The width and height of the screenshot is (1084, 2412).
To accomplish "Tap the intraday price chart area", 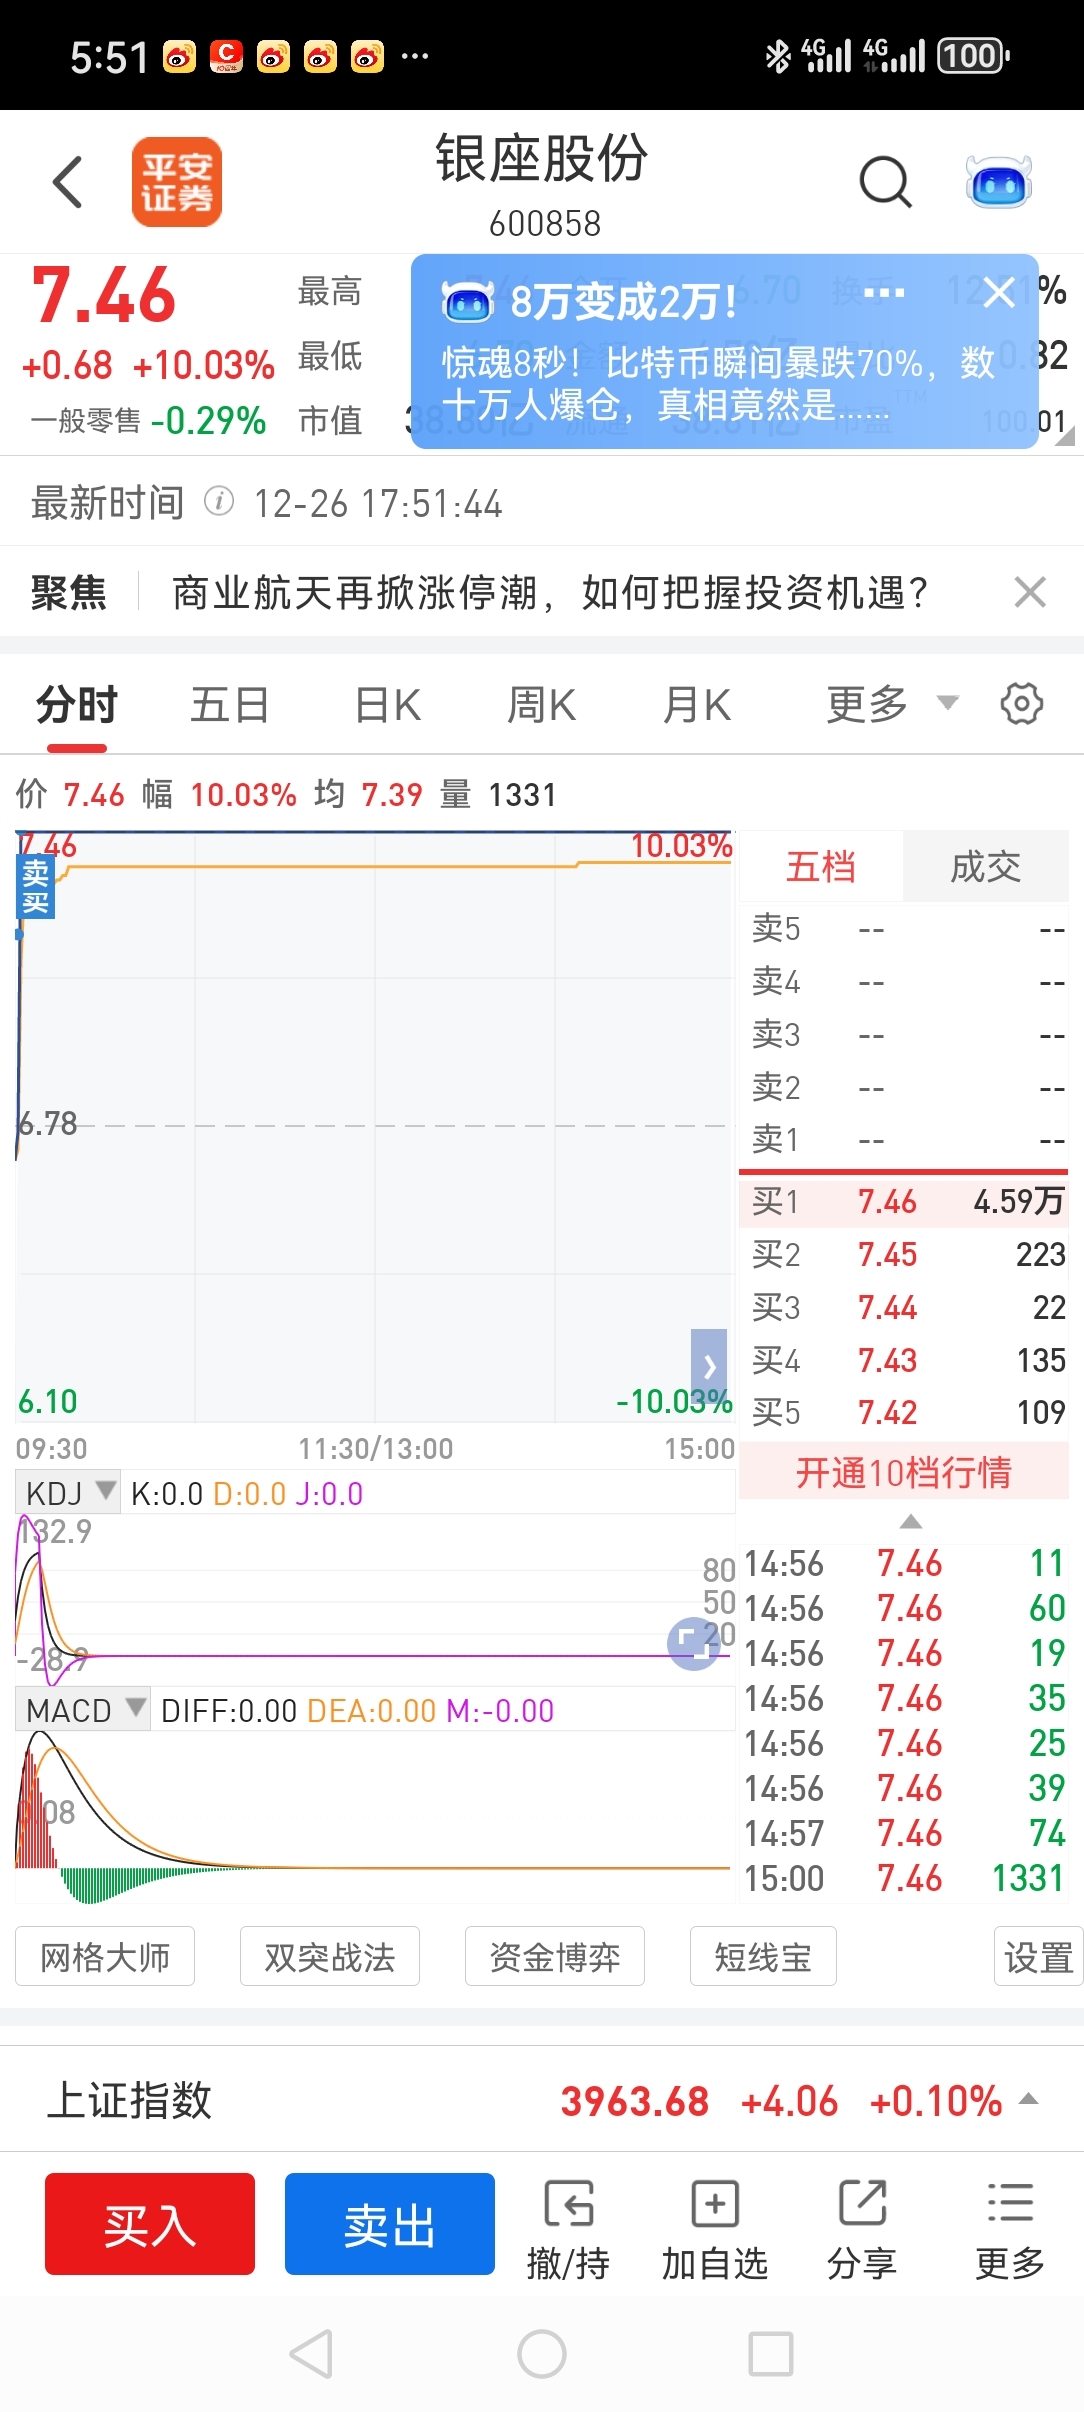I will click(376, 1126).
